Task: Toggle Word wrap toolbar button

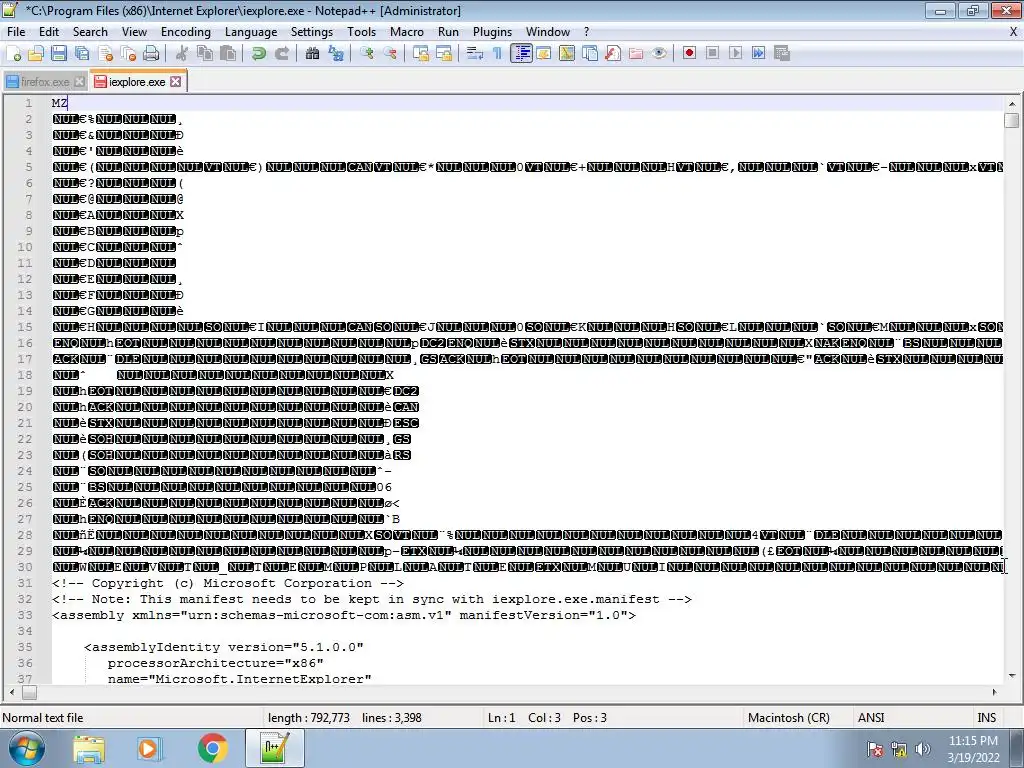Action: point(475,54)
